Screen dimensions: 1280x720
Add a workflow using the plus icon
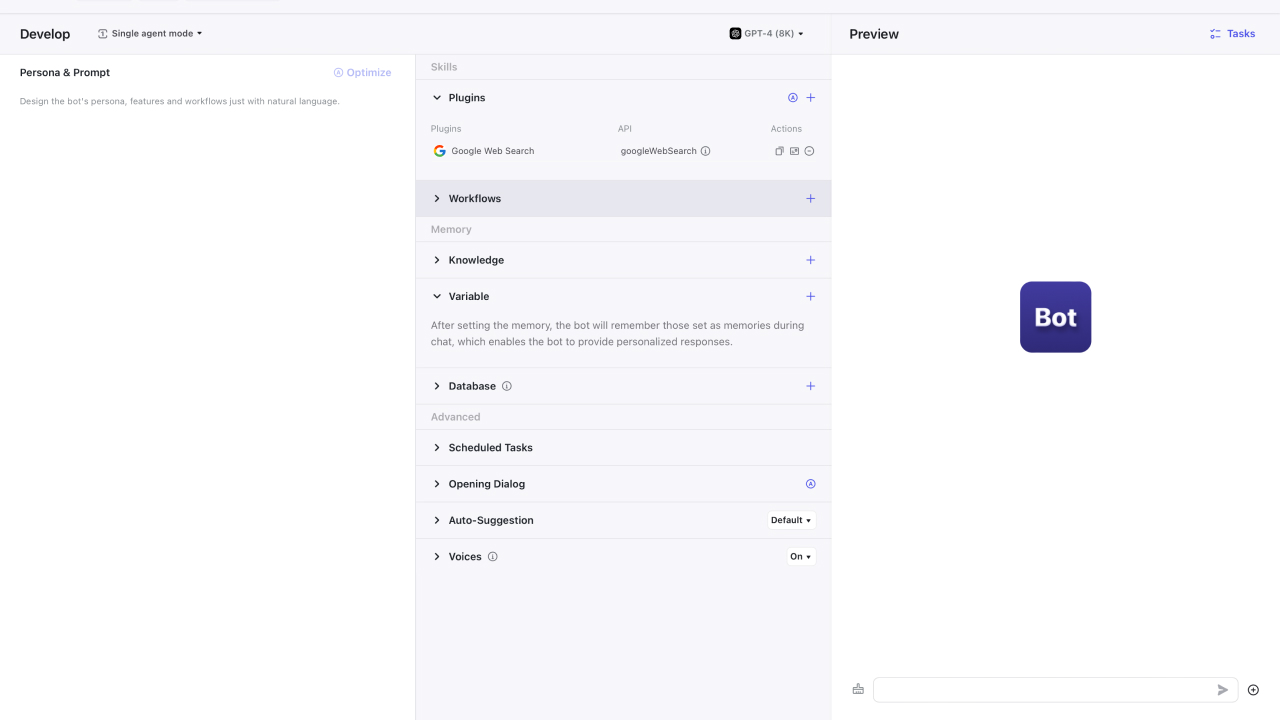pos(811,199)
